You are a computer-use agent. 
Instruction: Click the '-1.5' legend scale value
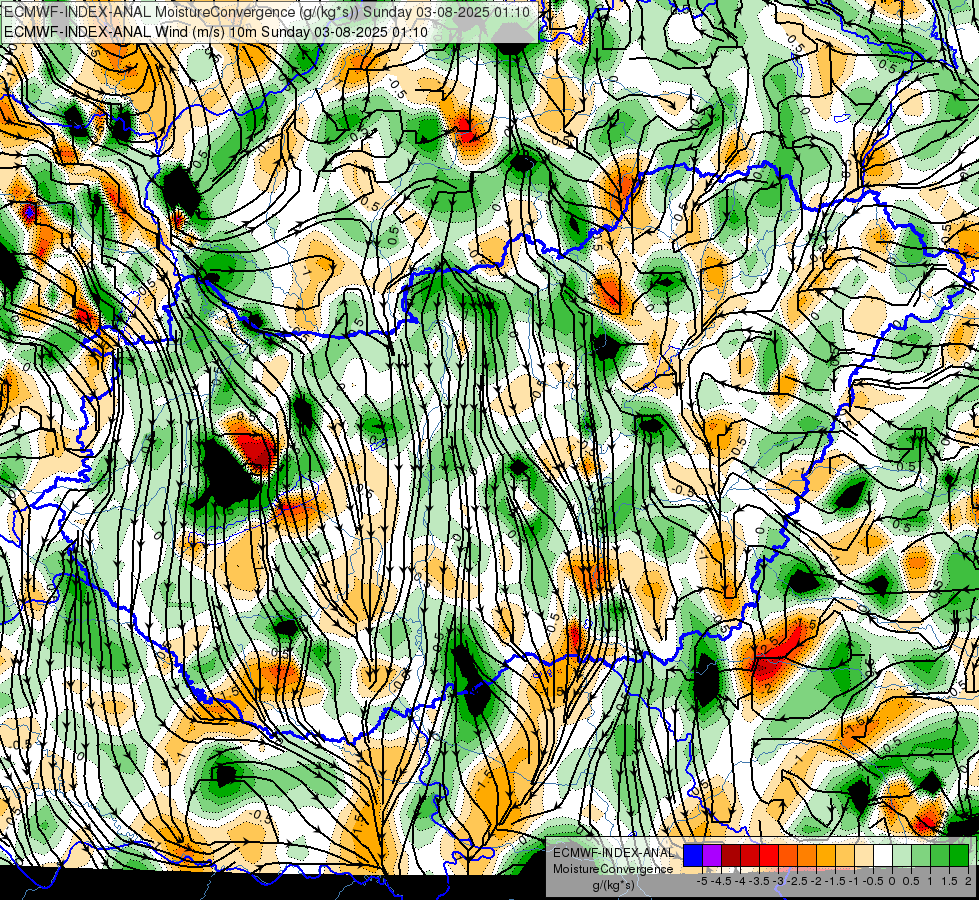pos(835,881)
